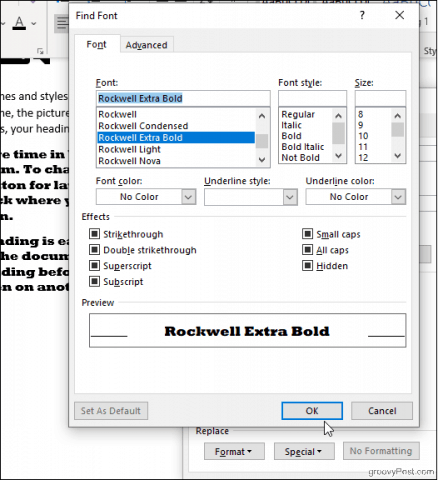Click font list scroll up arrow
Image resolution: width=438 pixels, height=480 pixels.
[x=262, y=116]
